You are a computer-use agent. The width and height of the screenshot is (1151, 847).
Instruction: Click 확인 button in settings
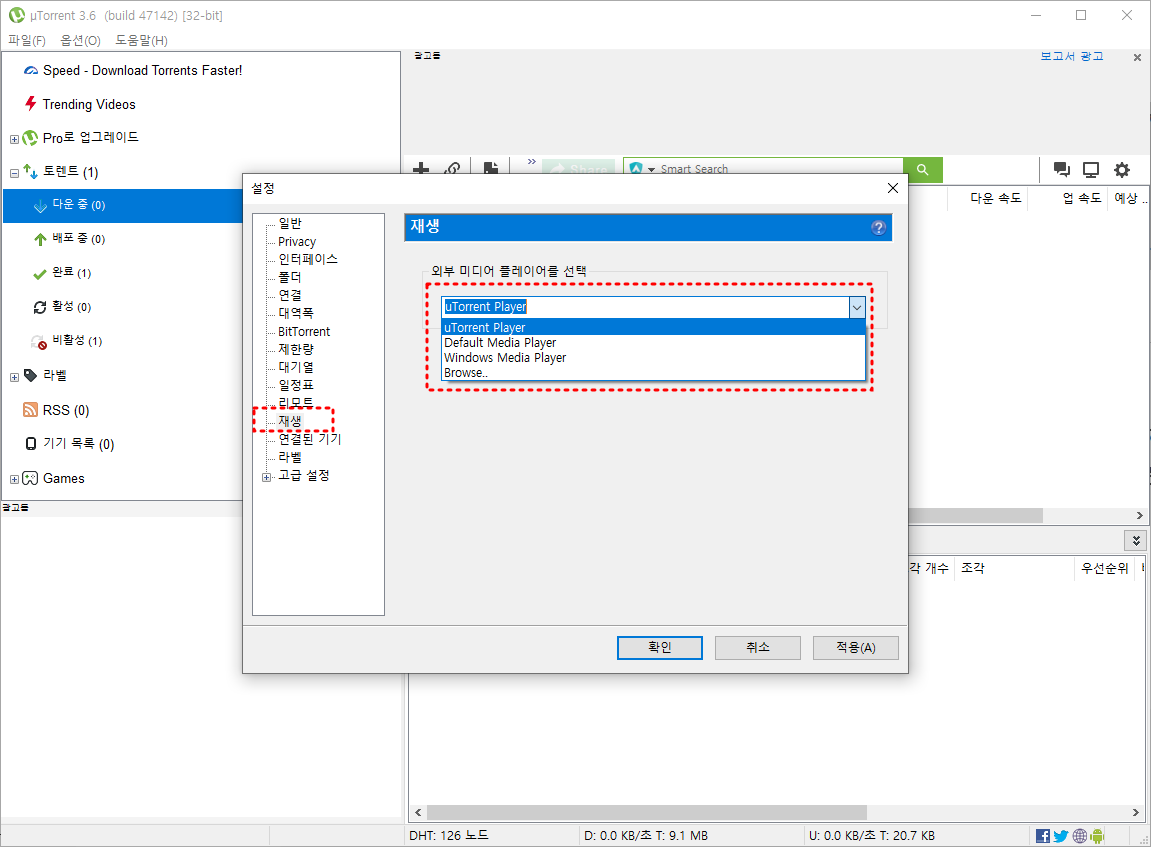(x=659, y=647)
